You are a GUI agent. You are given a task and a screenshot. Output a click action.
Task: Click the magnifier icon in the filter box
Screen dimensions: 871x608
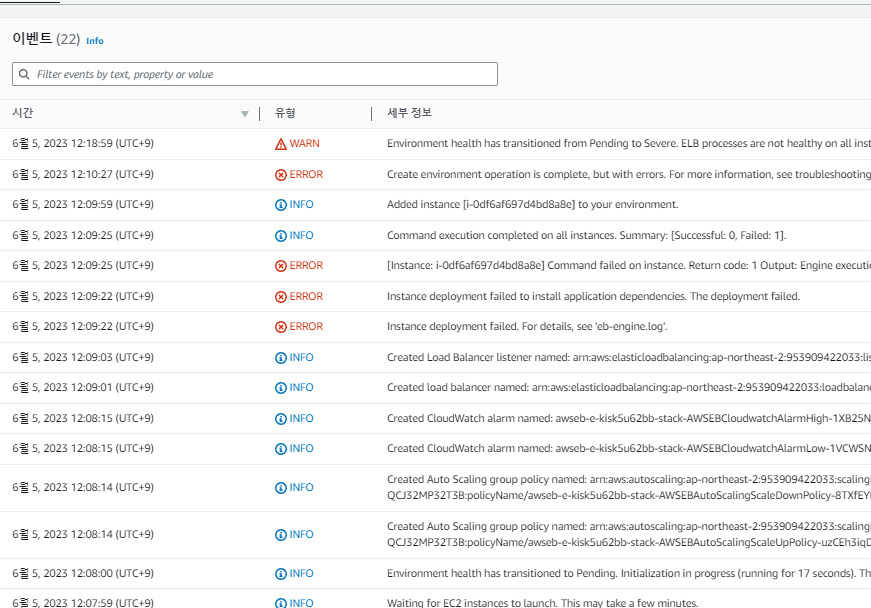24,74
